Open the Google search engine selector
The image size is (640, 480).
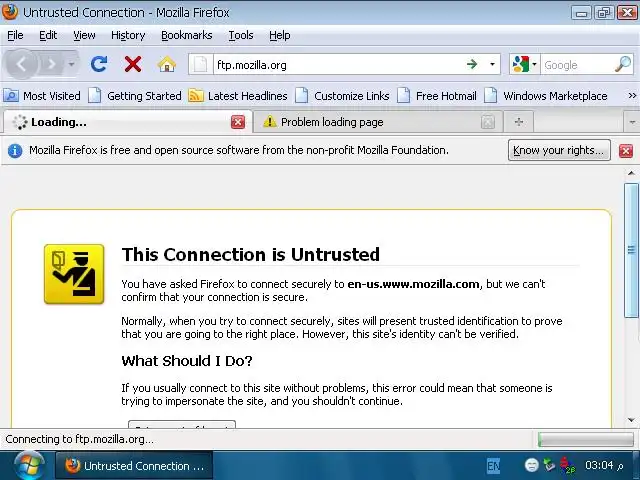click(x=524, y=64)
